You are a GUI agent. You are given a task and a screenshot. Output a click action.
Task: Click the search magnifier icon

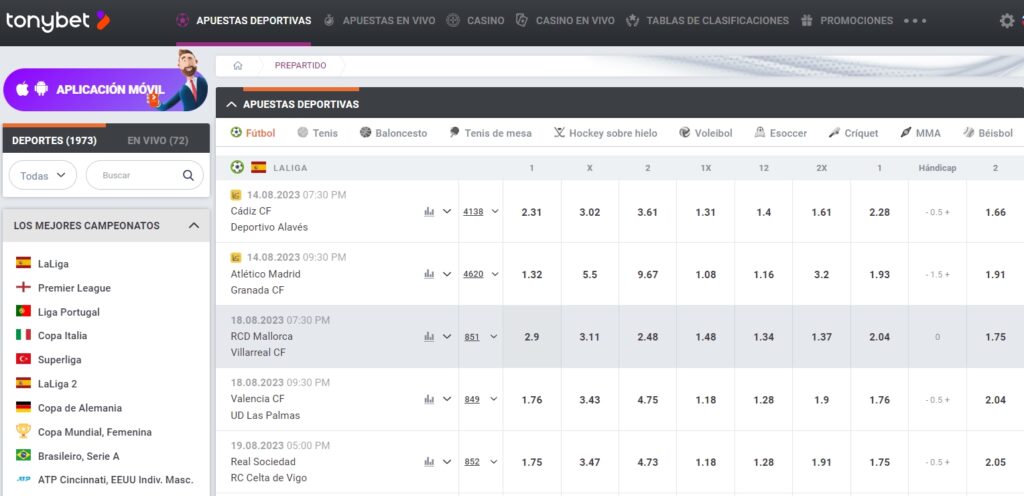coord(188,175)
